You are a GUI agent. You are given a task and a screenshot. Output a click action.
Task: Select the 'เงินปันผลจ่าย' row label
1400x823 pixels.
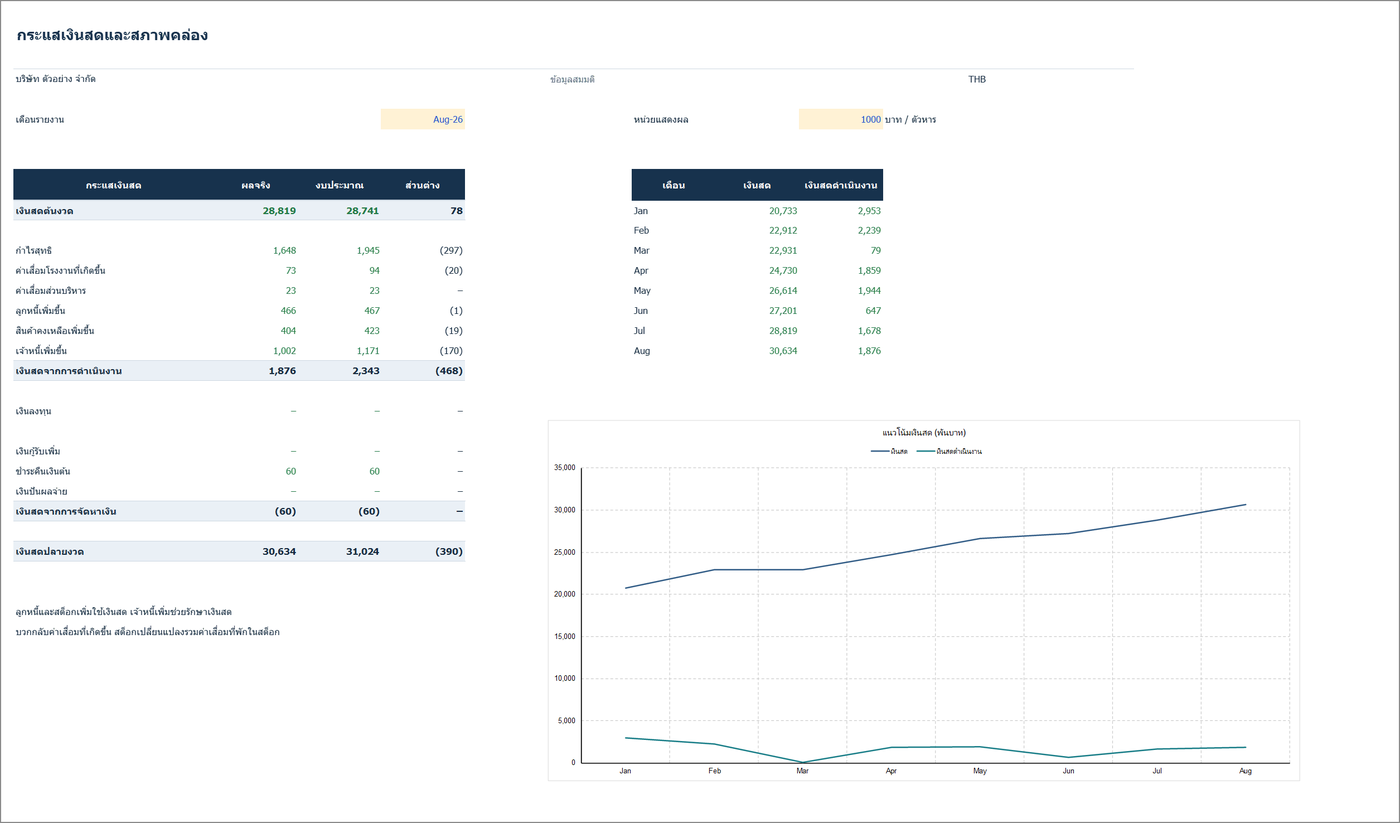pos(42,491)
